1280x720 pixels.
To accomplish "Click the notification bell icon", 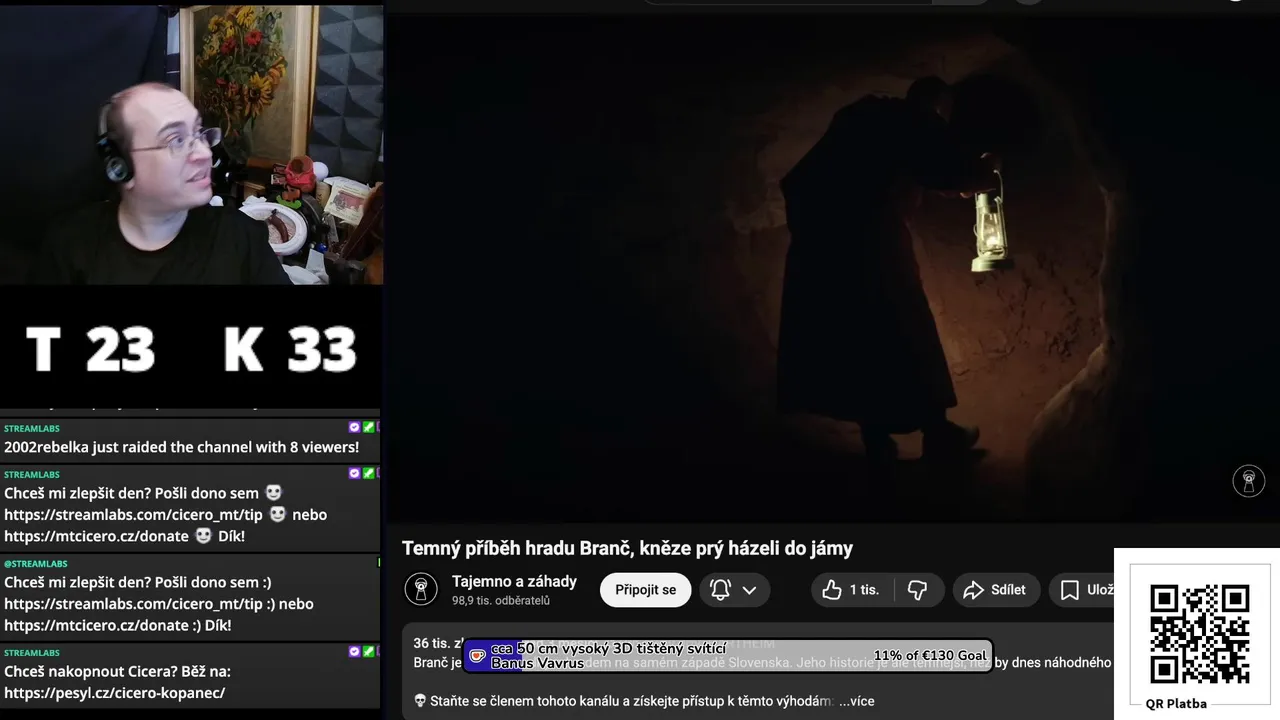I will tap(720, 590).
